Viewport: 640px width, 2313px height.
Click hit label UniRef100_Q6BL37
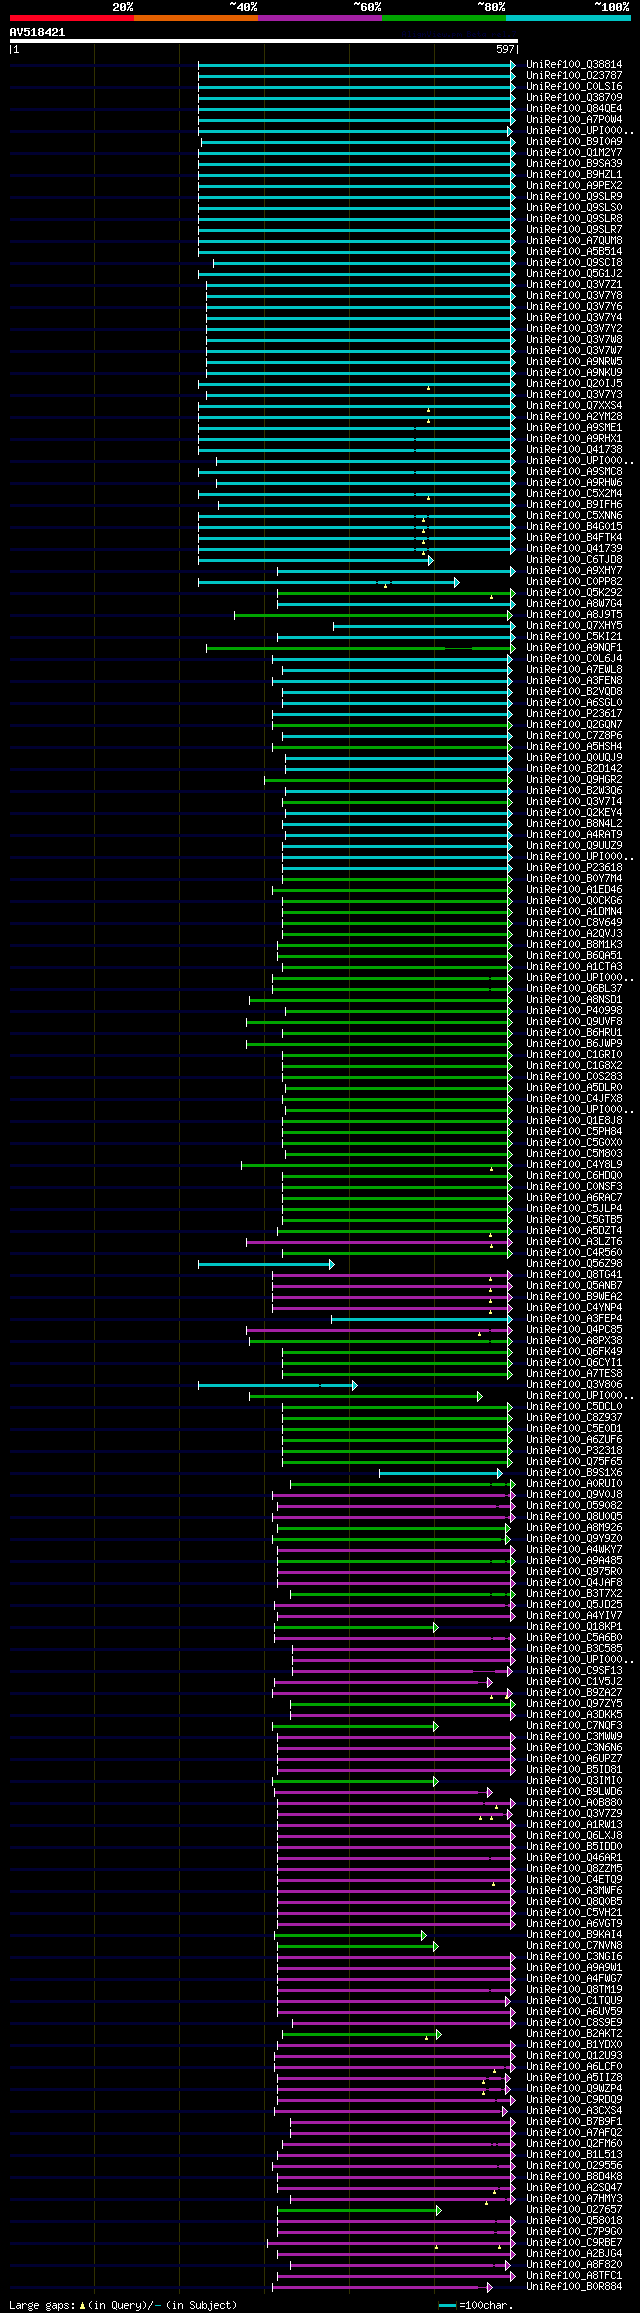tap(574, 989)
